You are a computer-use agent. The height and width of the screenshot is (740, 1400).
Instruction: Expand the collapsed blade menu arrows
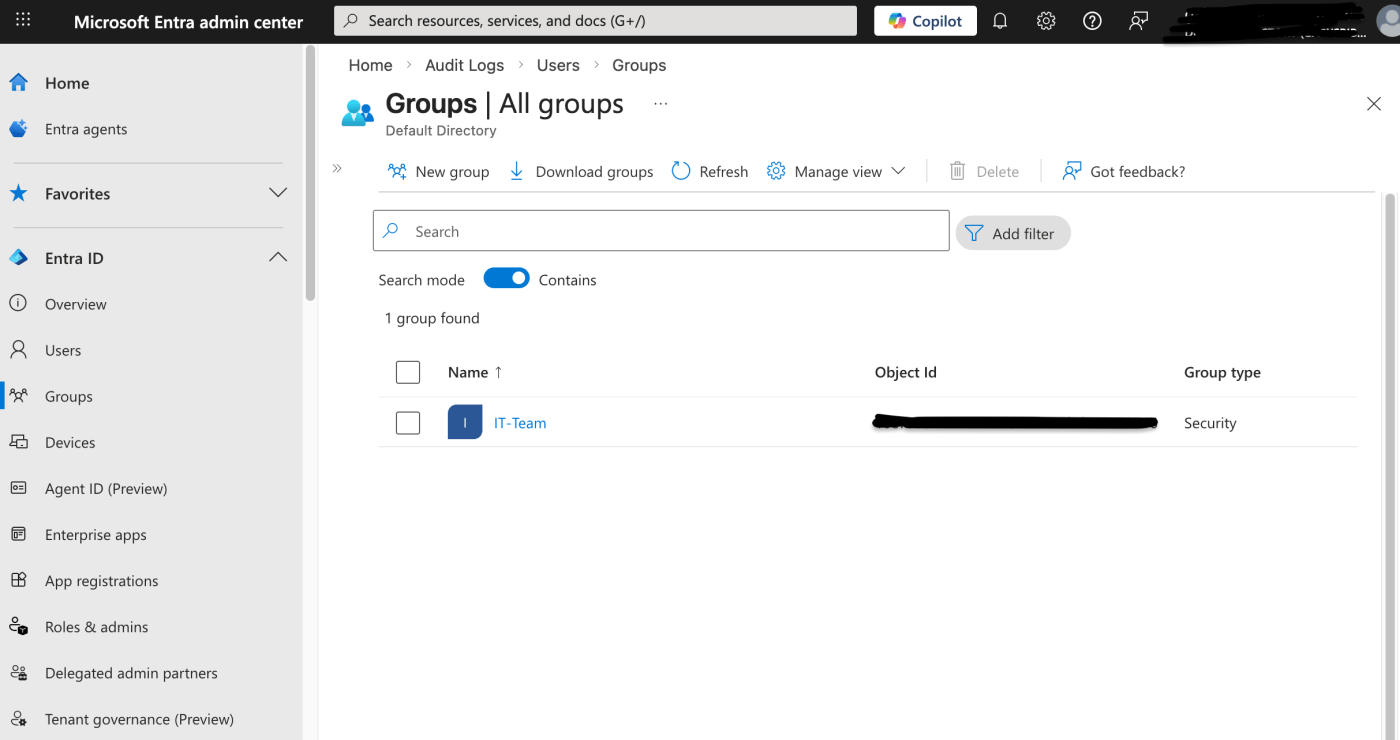[x=337, y=169]
